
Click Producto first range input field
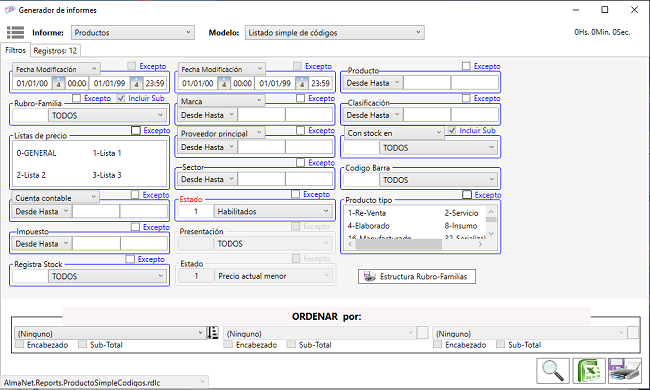[427, 83]
